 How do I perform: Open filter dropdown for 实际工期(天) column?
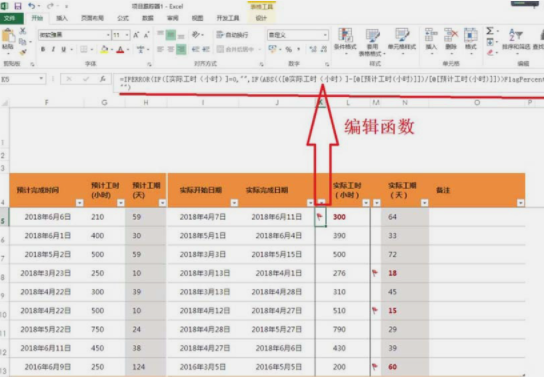click(425, 203)
